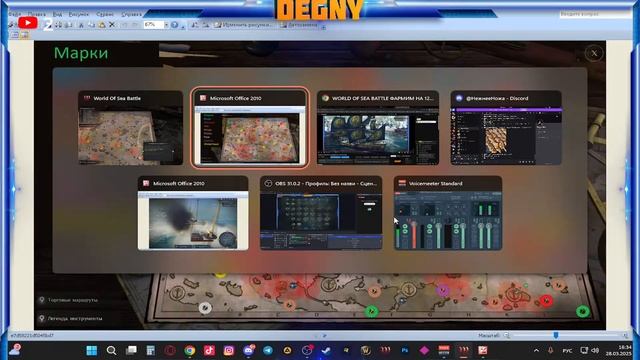Open the taskbar Search

click(x=111, y=350)
